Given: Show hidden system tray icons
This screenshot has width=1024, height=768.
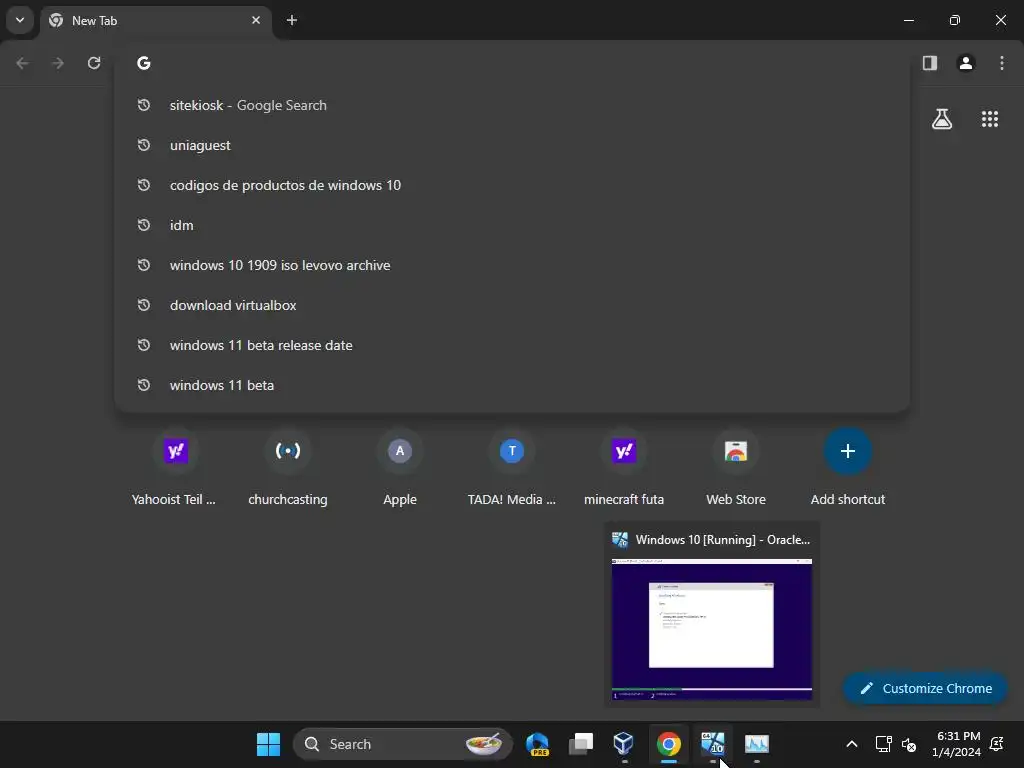Looking at the screenshot, I should [x=852, y=744].
